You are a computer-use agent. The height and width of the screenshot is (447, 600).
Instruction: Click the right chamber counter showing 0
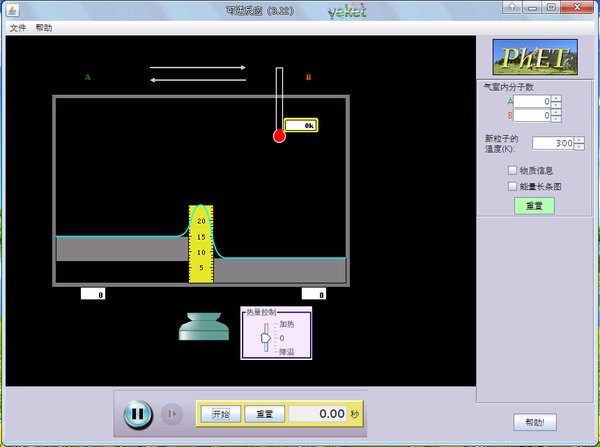tap(314, 294)
